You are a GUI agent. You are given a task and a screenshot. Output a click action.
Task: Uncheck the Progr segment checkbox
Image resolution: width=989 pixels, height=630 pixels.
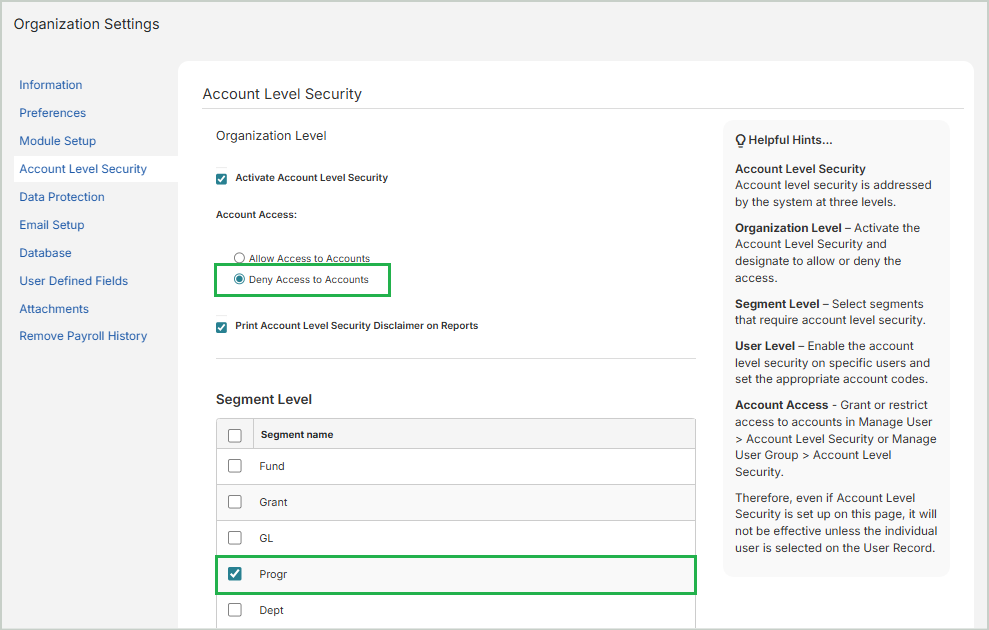[x=235, y=574]
